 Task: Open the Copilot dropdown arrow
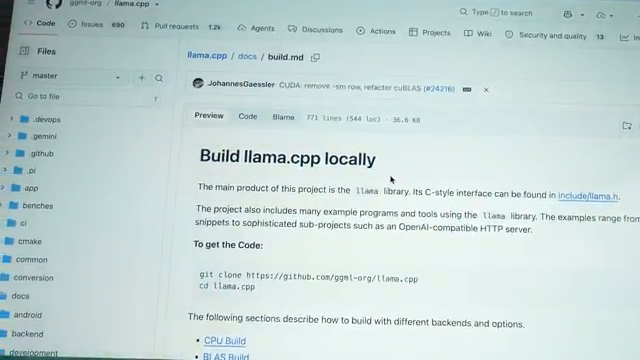click(582, 15)
